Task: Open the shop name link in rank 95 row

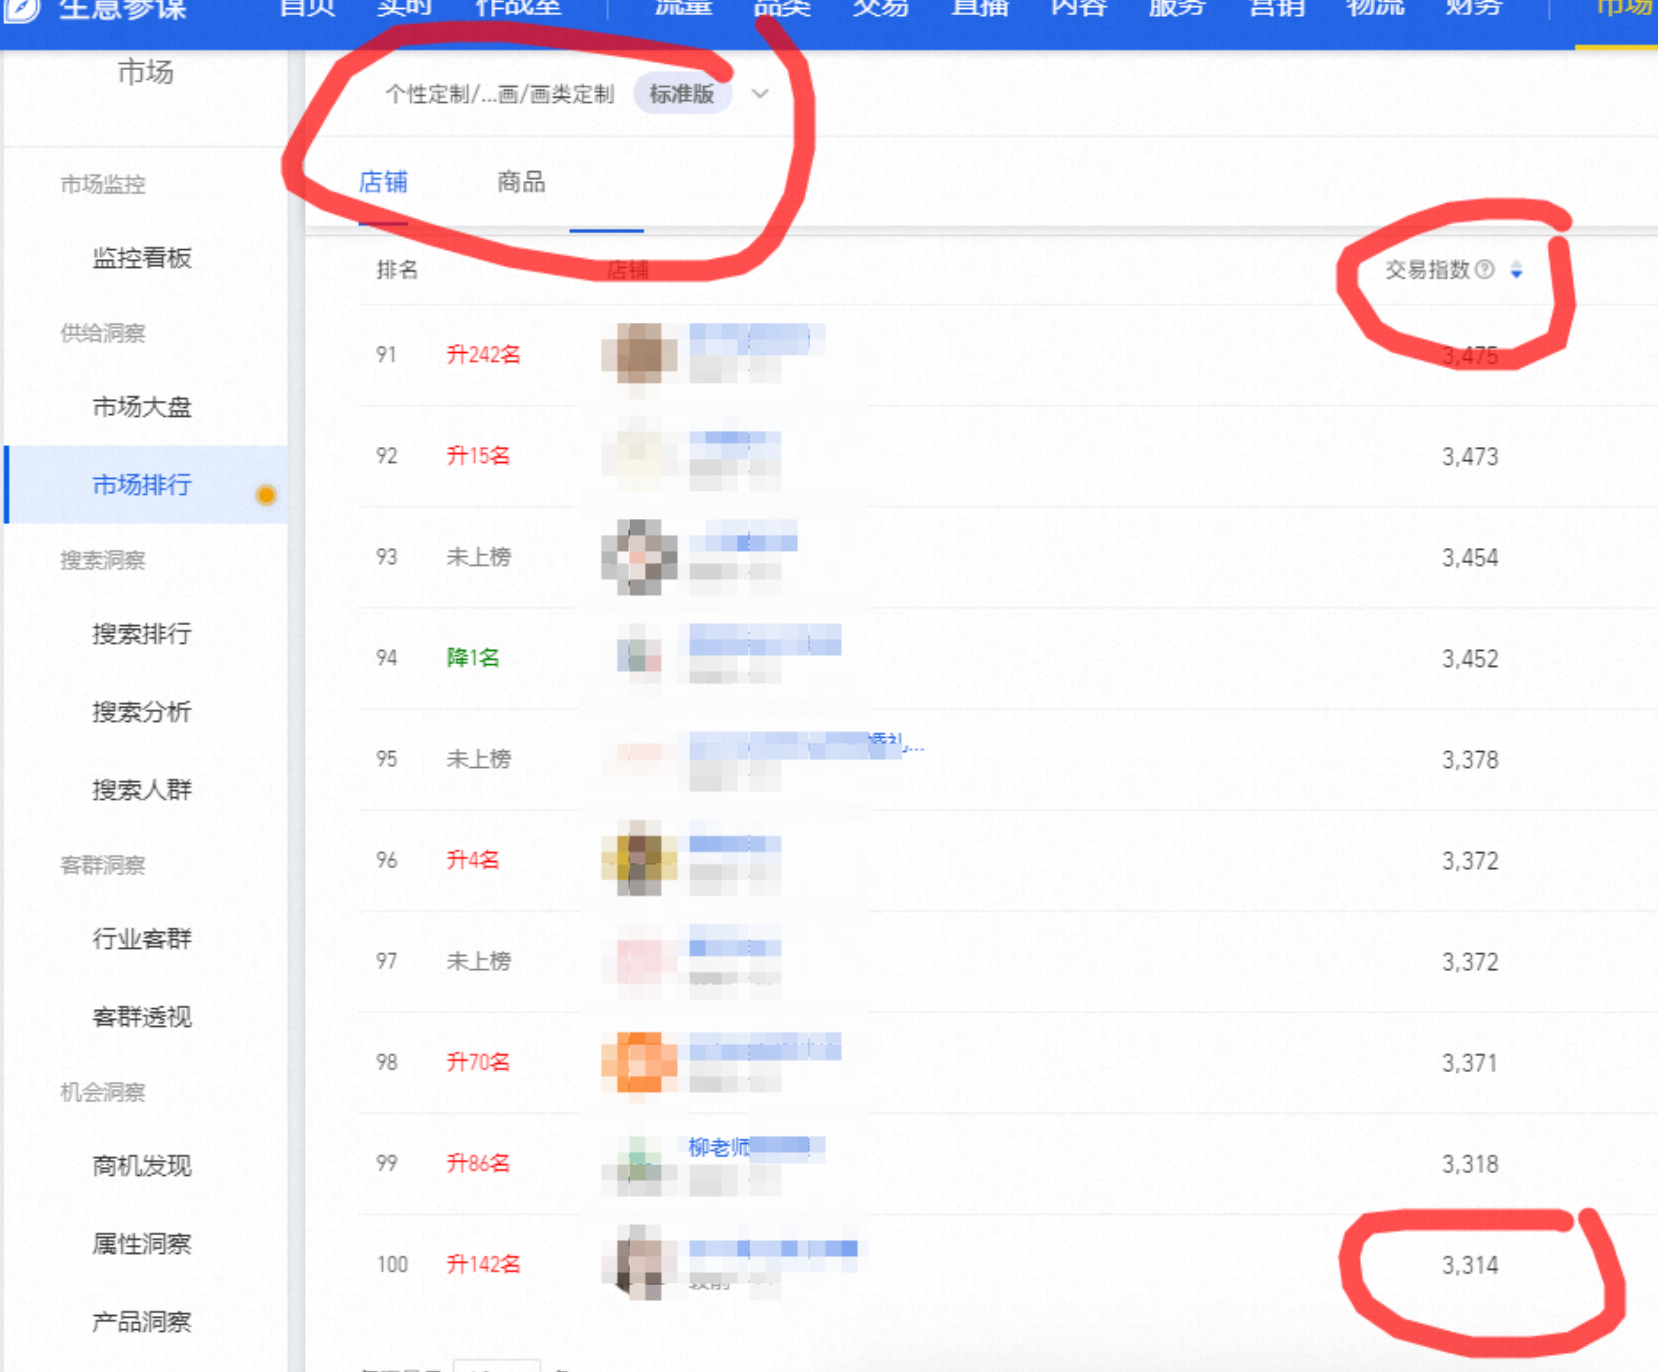Action: (806, 744)
